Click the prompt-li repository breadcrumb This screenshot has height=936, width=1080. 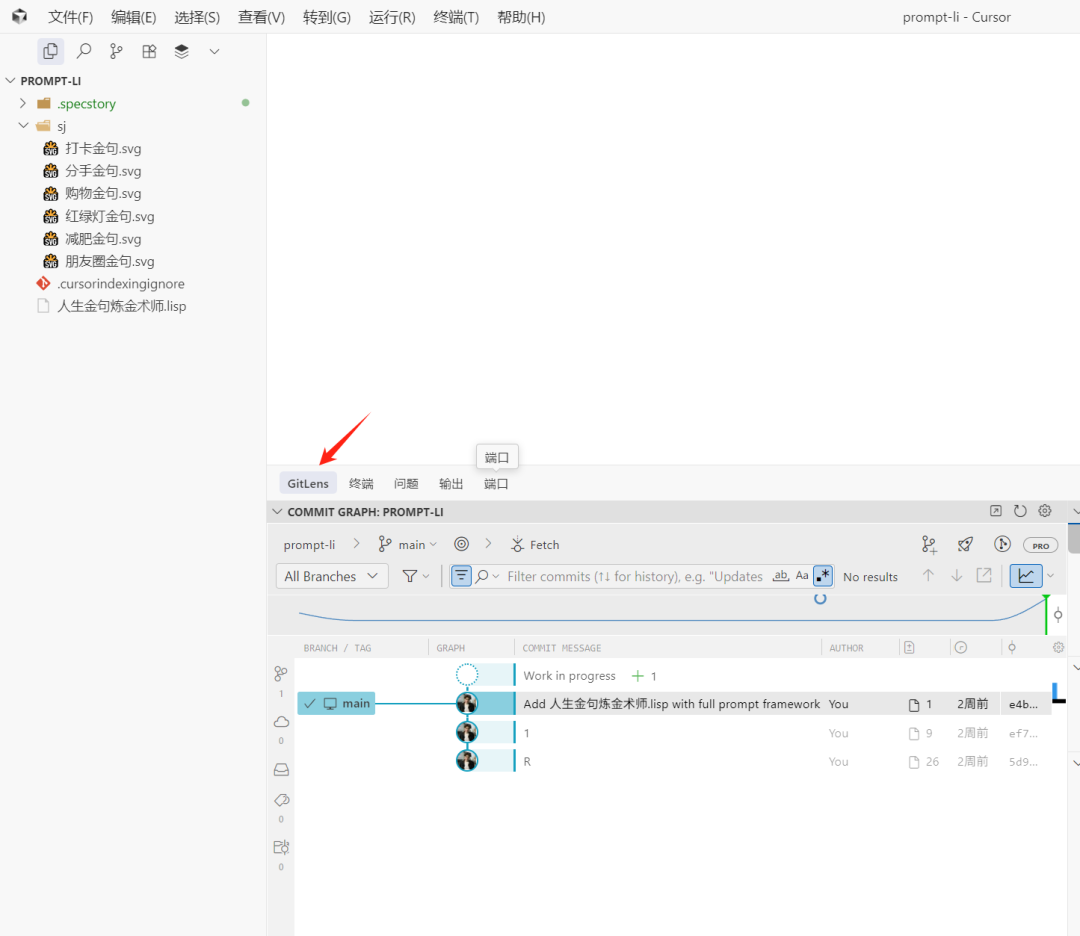tap(309, 545)
